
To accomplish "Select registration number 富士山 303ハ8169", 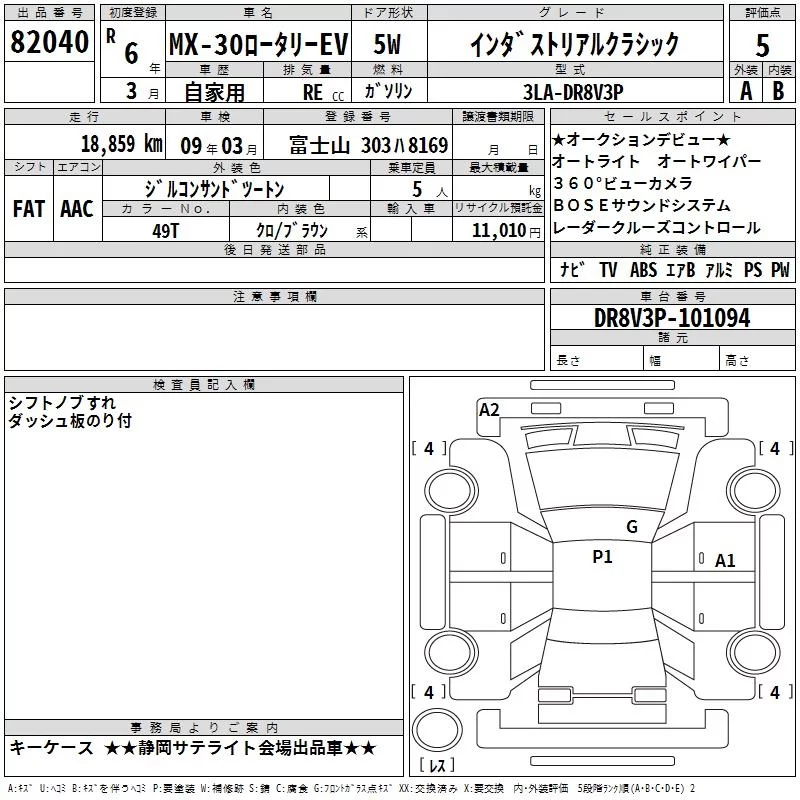I will tap(368, 145).
